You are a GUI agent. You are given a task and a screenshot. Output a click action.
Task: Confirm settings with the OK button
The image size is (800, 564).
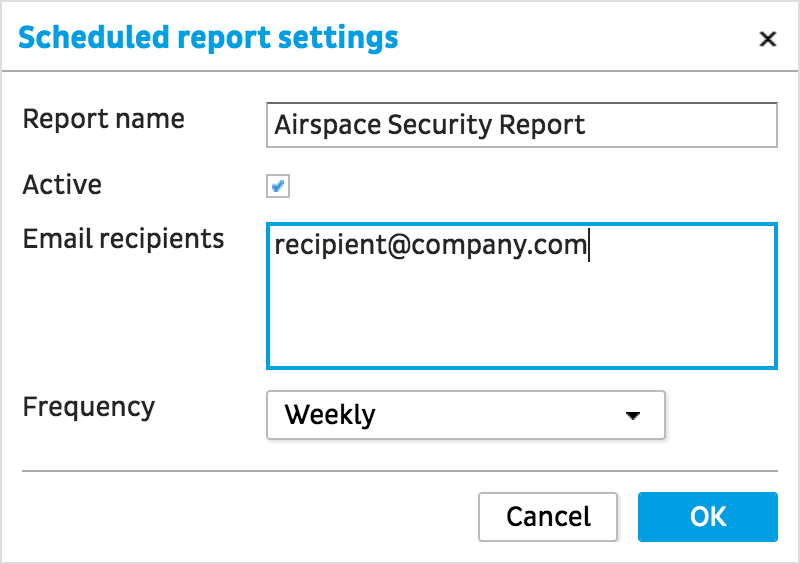click(708, 517)
